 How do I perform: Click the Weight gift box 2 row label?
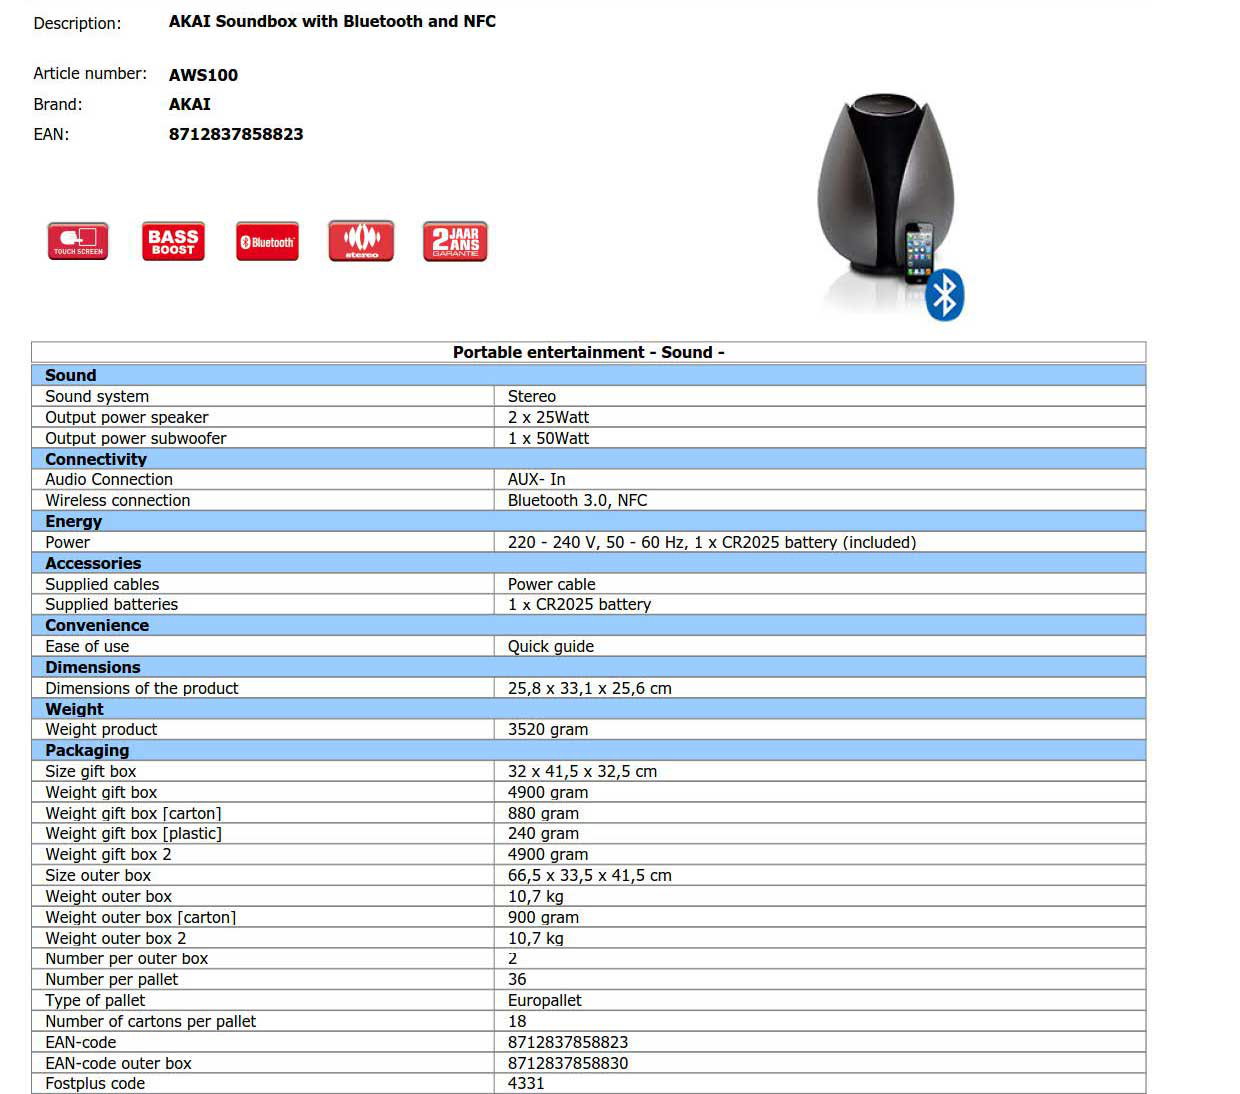click(108, 854)
